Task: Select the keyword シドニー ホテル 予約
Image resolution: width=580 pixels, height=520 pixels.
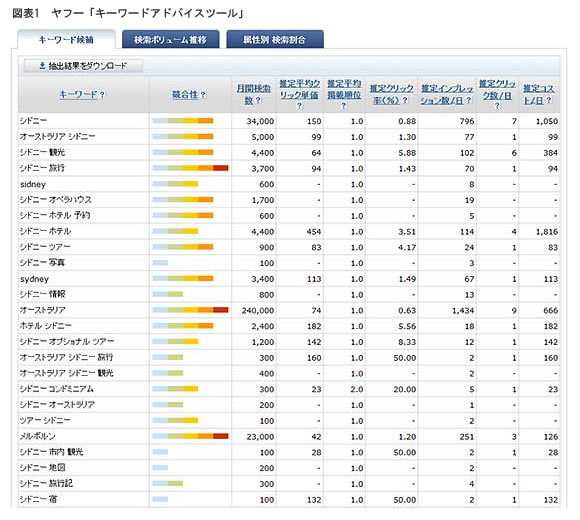Action: 55,216
